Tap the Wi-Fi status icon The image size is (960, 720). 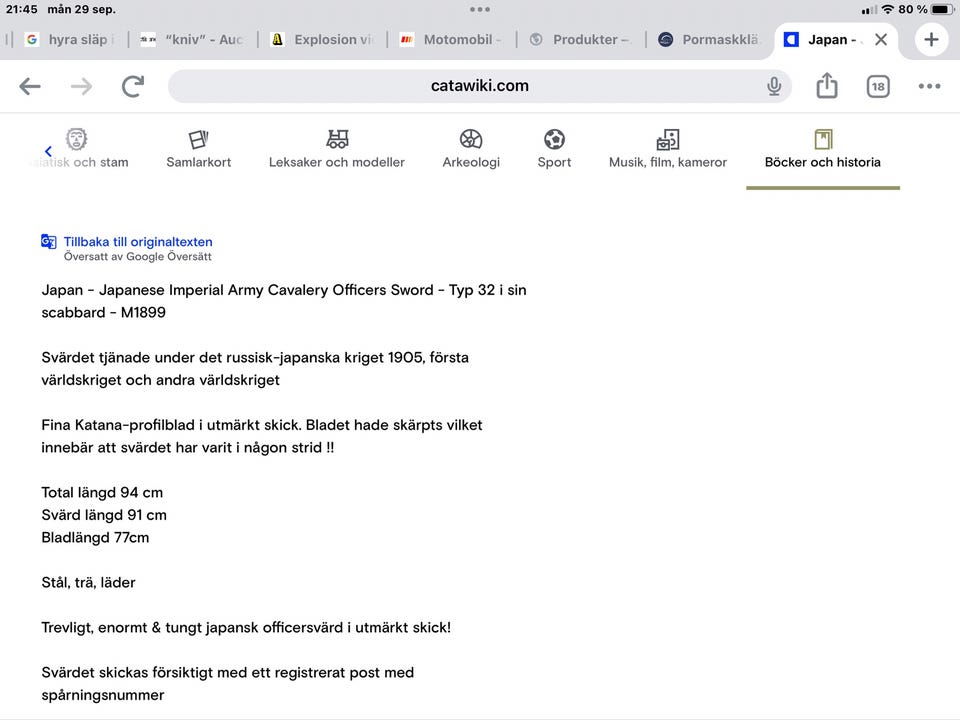(x=888, y=9)
